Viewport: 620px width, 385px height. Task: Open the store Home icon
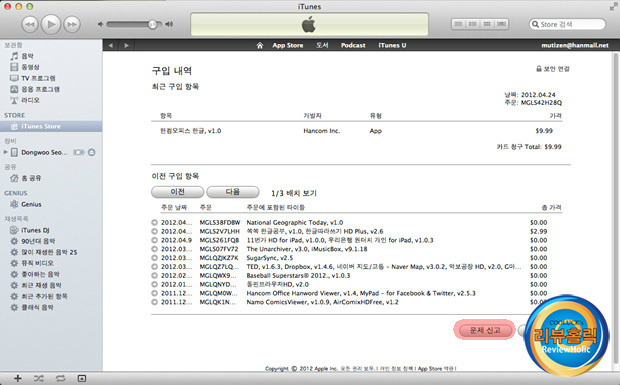[260, 45]
